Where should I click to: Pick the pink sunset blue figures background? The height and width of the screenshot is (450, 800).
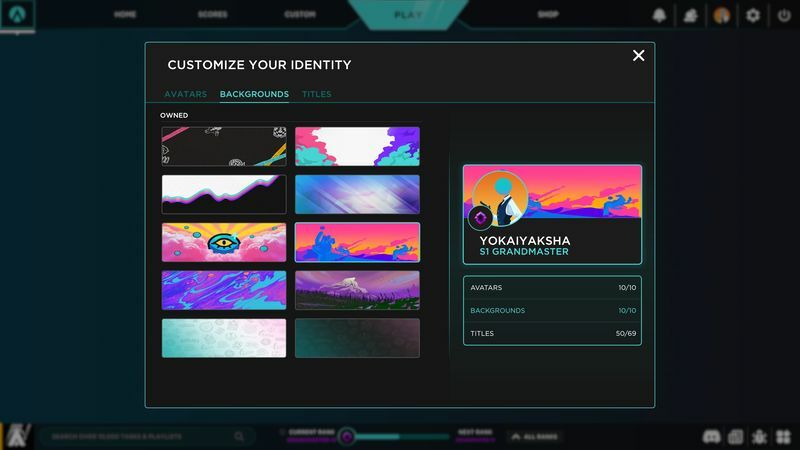357,242
